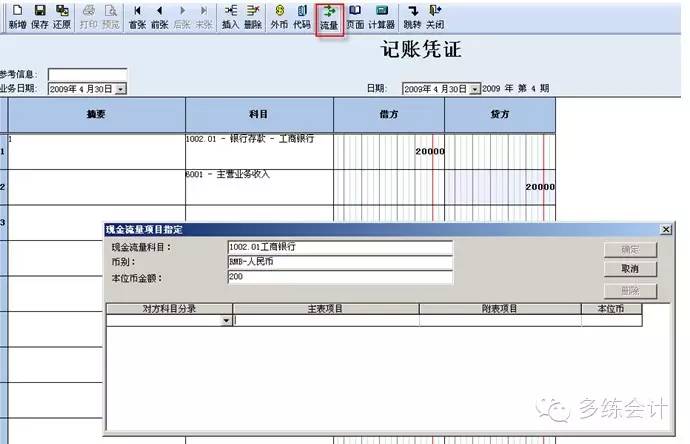Screen dimensions: 690x444
Task: Click the 本位币 column header
Action: tap(612, 308)
